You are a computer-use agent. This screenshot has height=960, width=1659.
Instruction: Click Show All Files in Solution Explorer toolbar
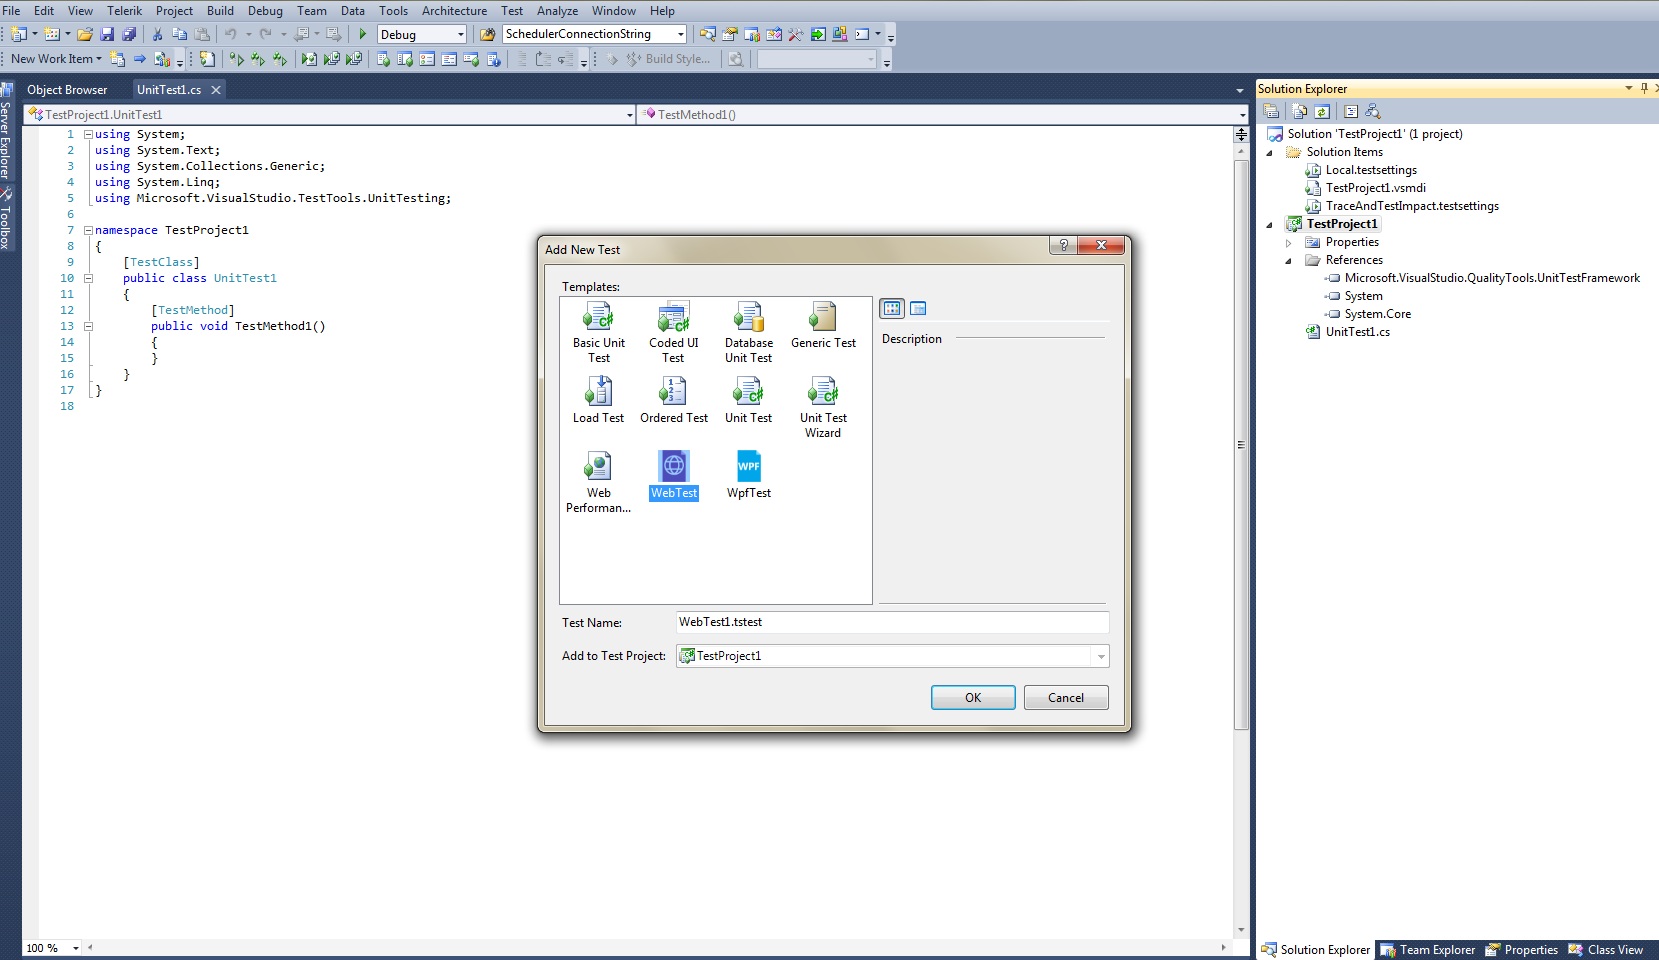(x=1299, y=111)
